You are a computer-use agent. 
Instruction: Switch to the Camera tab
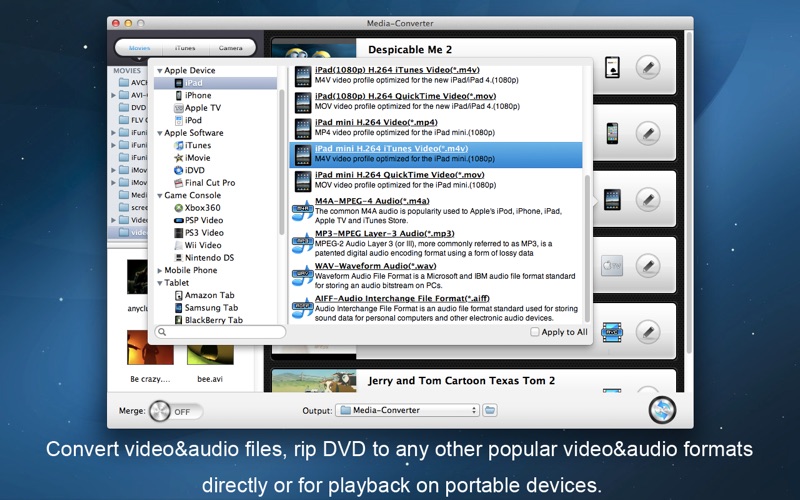point(231,48)
